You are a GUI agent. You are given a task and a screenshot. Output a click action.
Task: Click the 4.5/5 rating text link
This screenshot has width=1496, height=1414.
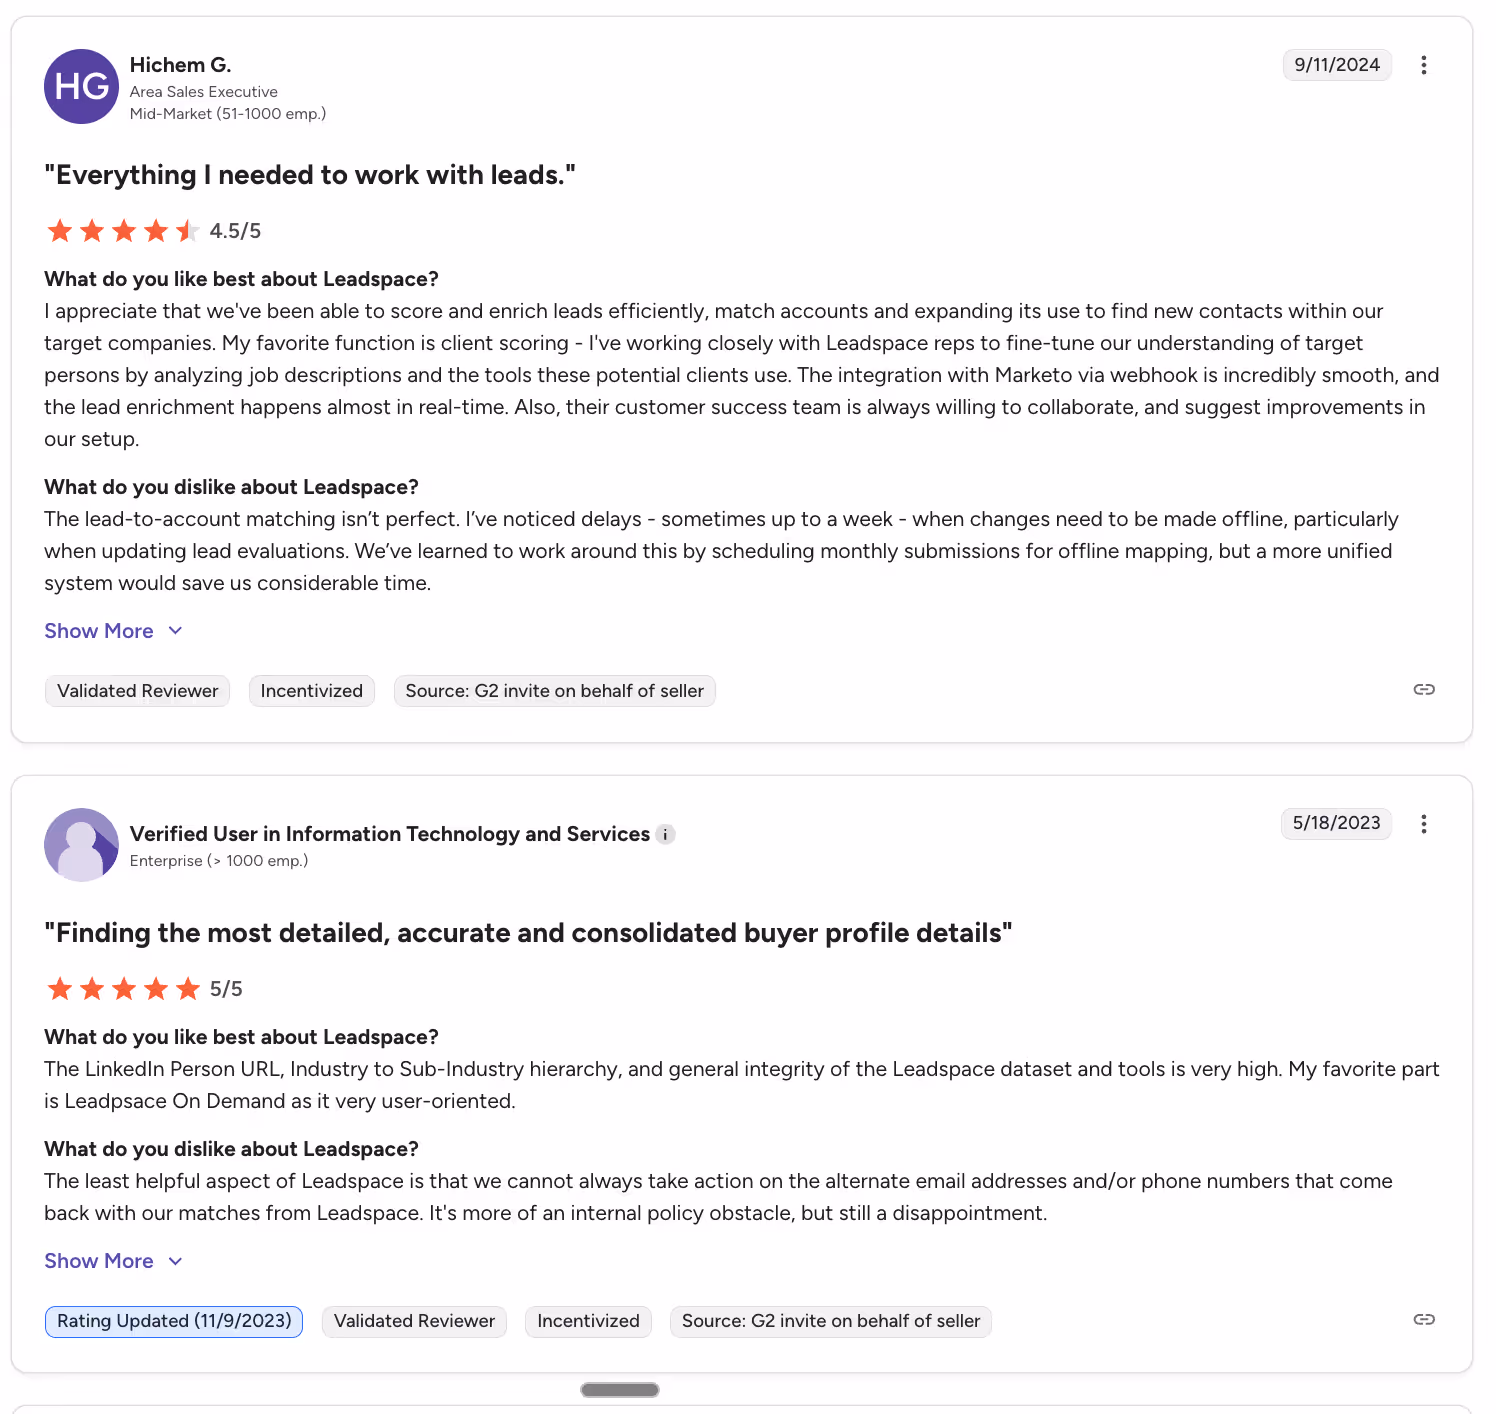(234, 230)
